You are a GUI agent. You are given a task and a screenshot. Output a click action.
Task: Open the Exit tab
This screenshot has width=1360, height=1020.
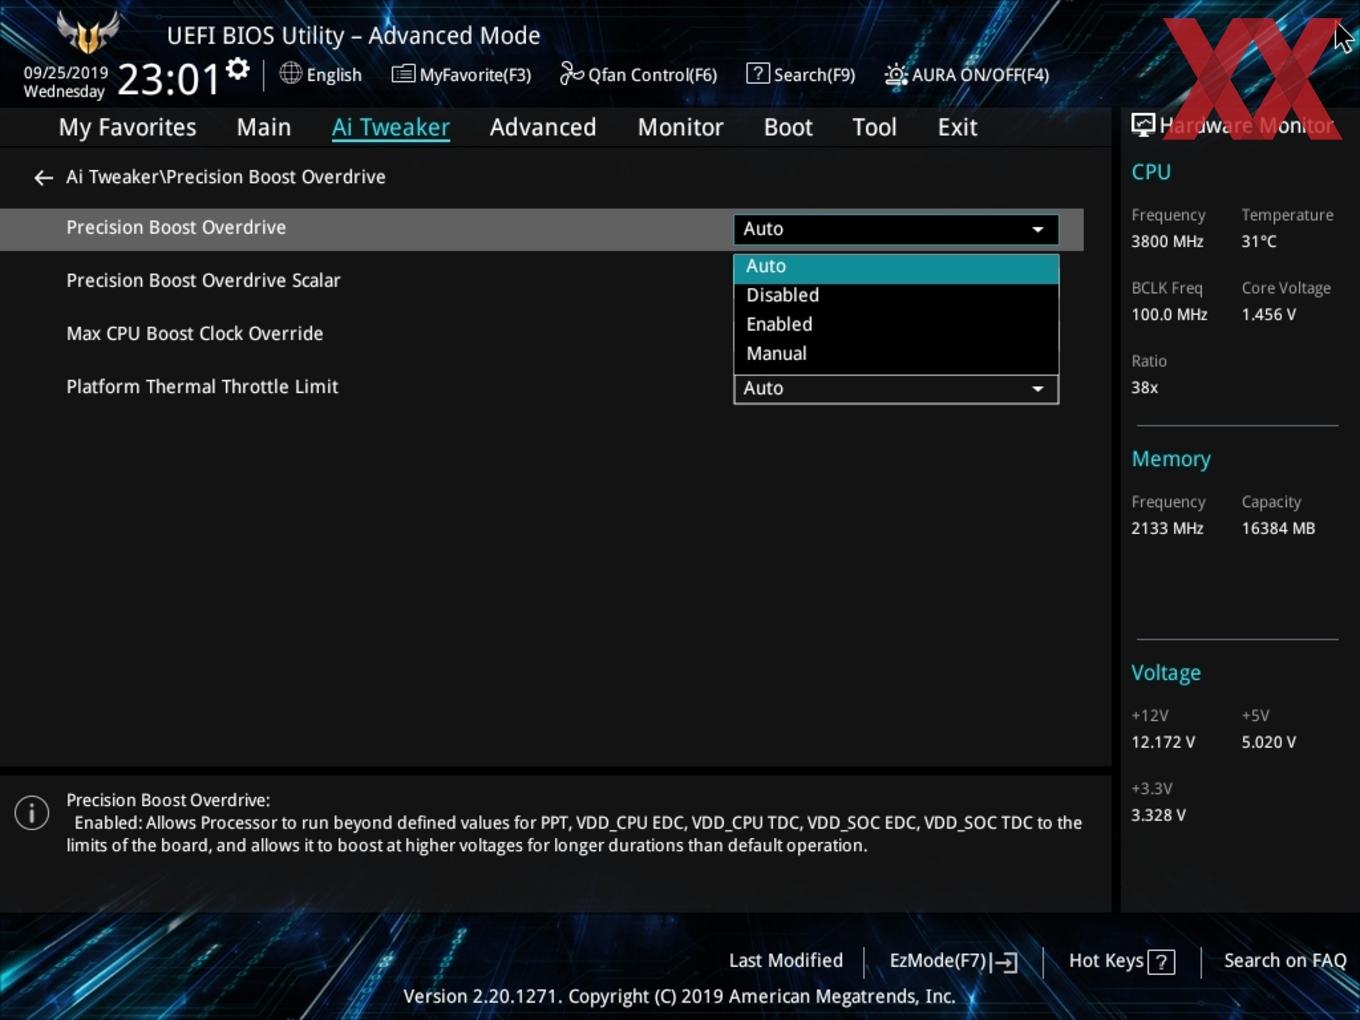957,127
